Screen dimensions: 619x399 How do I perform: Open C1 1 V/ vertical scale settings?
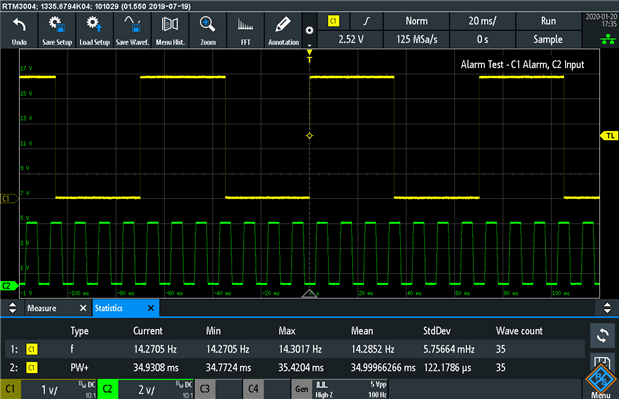[x=58, y=390]
